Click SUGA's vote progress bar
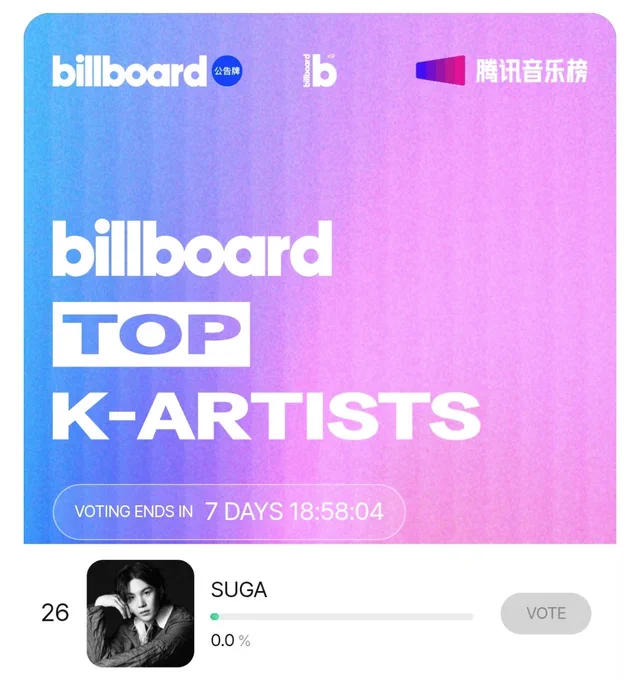 (342, 617)
